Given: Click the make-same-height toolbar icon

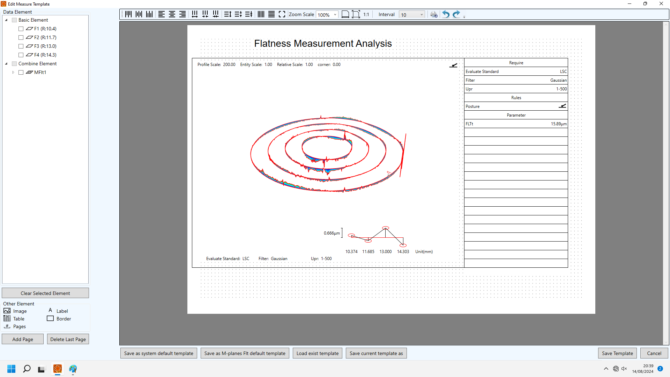Looking at the screenshot, I should [x=271, y=14].
